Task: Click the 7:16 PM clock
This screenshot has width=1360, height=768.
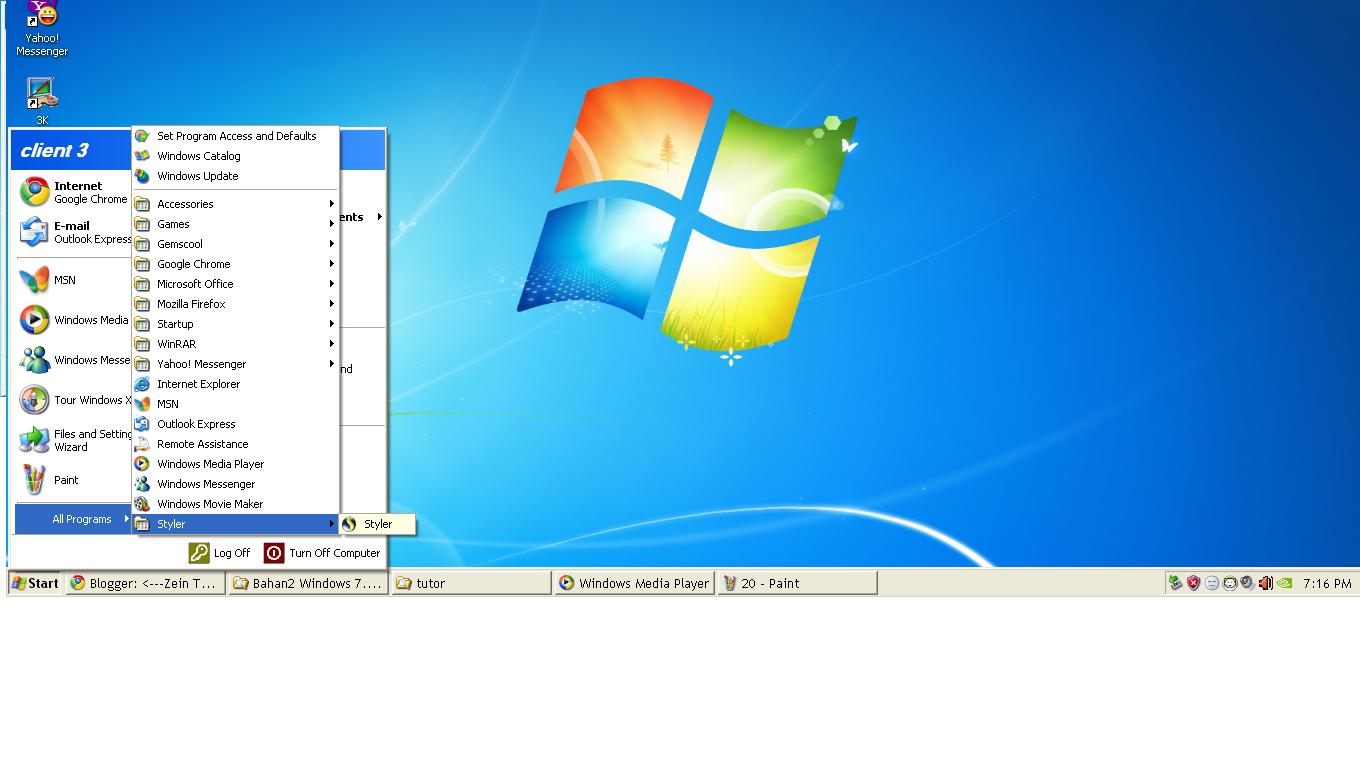Action: (x=1327, y=583)
